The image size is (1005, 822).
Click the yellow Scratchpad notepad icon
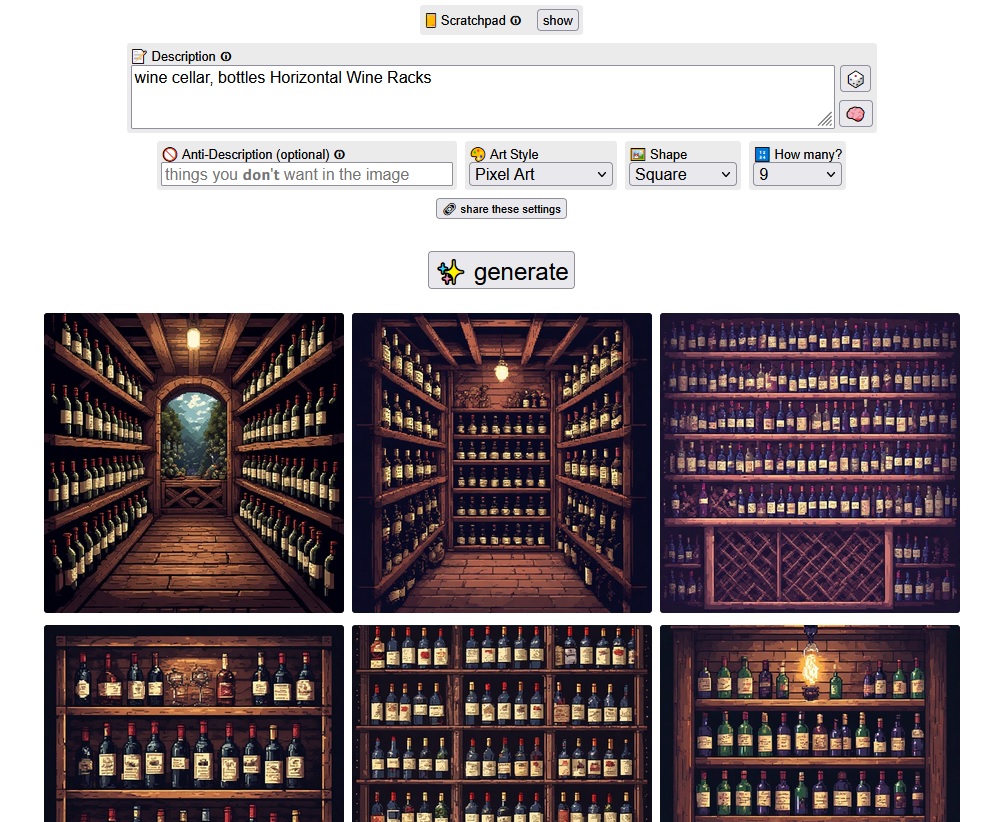431,21
